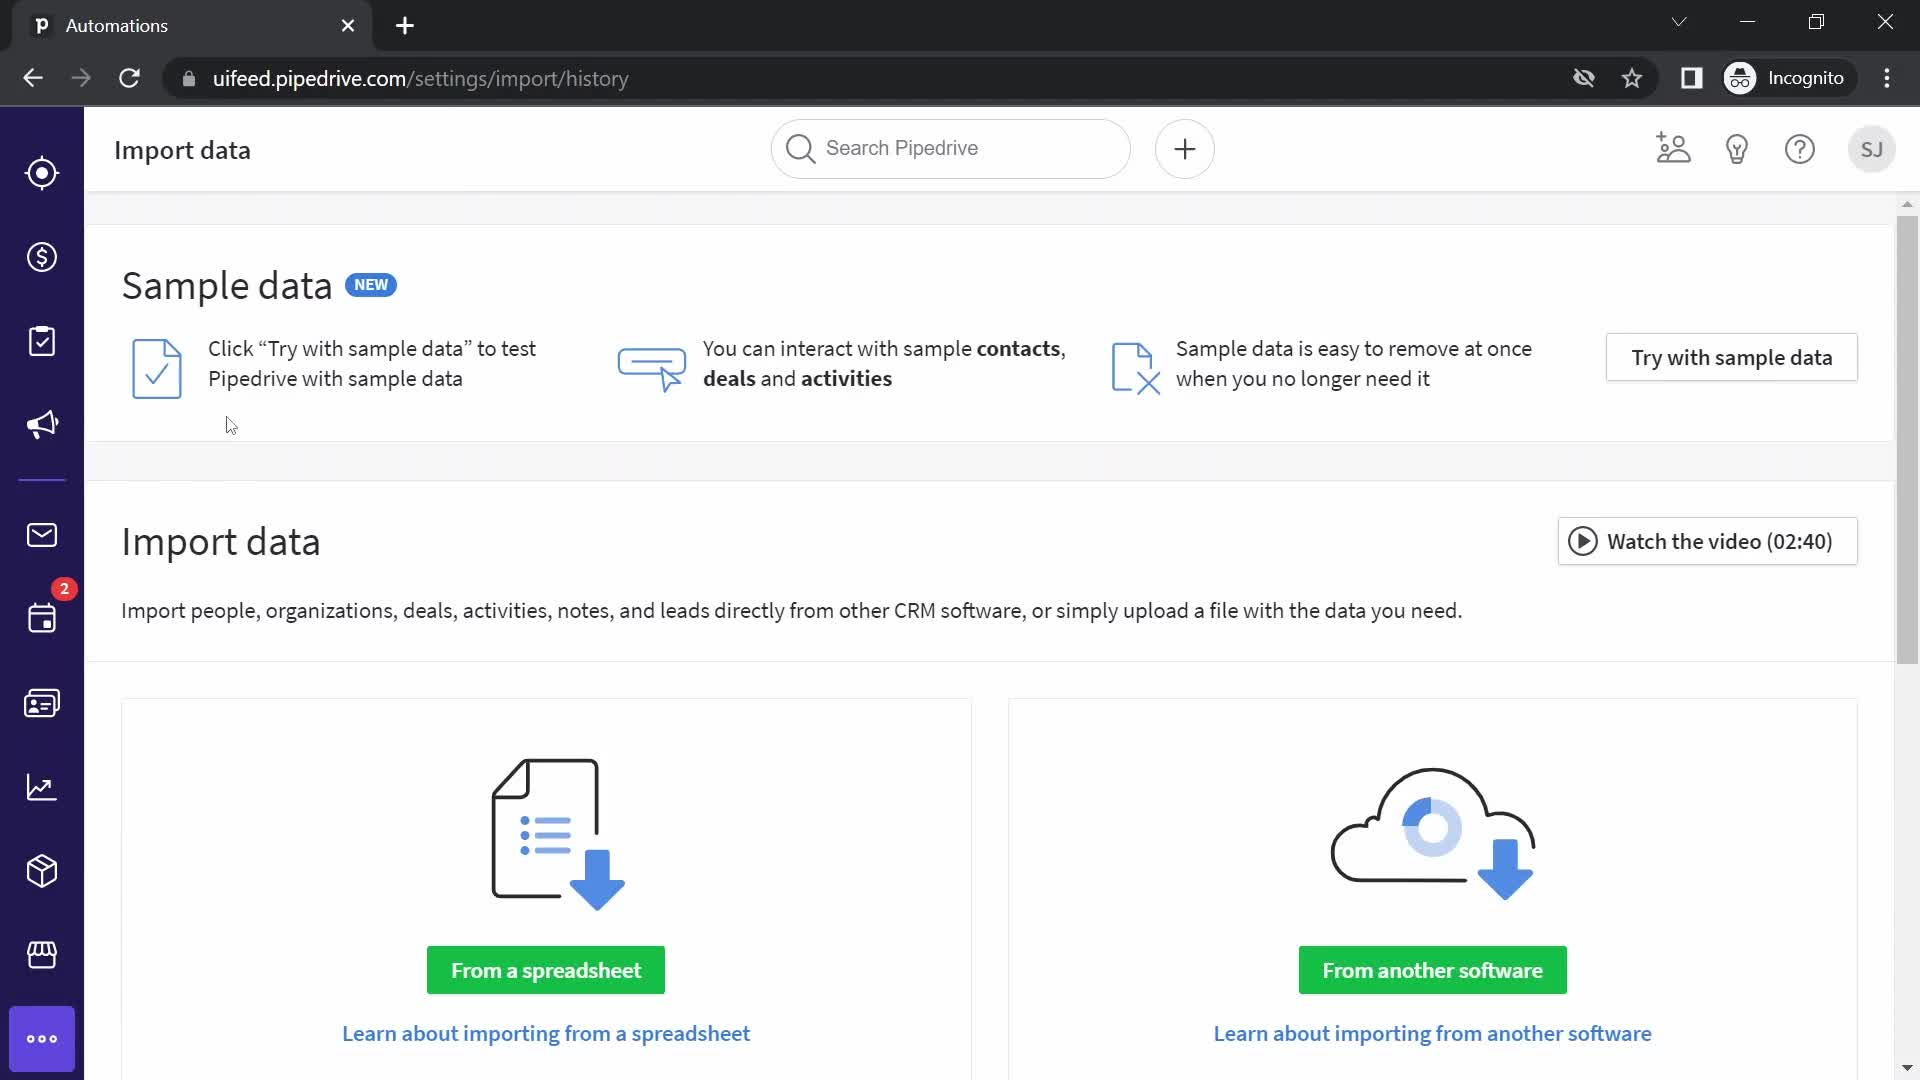Click the plus add button in toolbar
Image resolution: width=1920 pixels, height=1080 pixels.
pyautogui.click(x=1184, y=149)
